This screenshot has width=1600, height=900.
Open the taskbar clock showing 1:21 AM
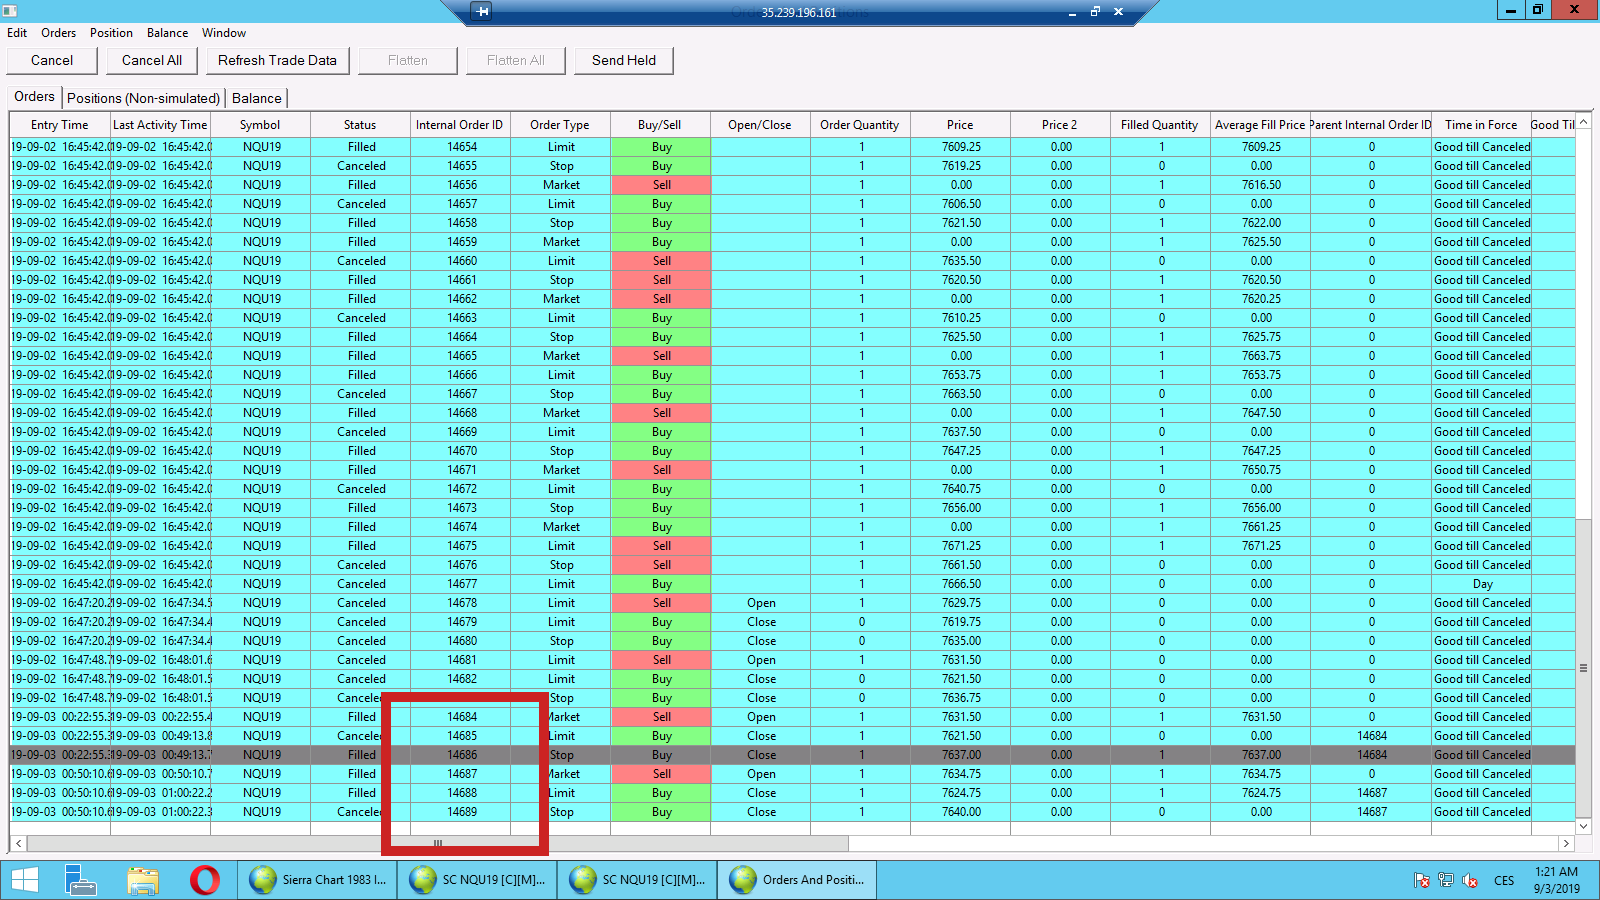tap(1556, 880)
